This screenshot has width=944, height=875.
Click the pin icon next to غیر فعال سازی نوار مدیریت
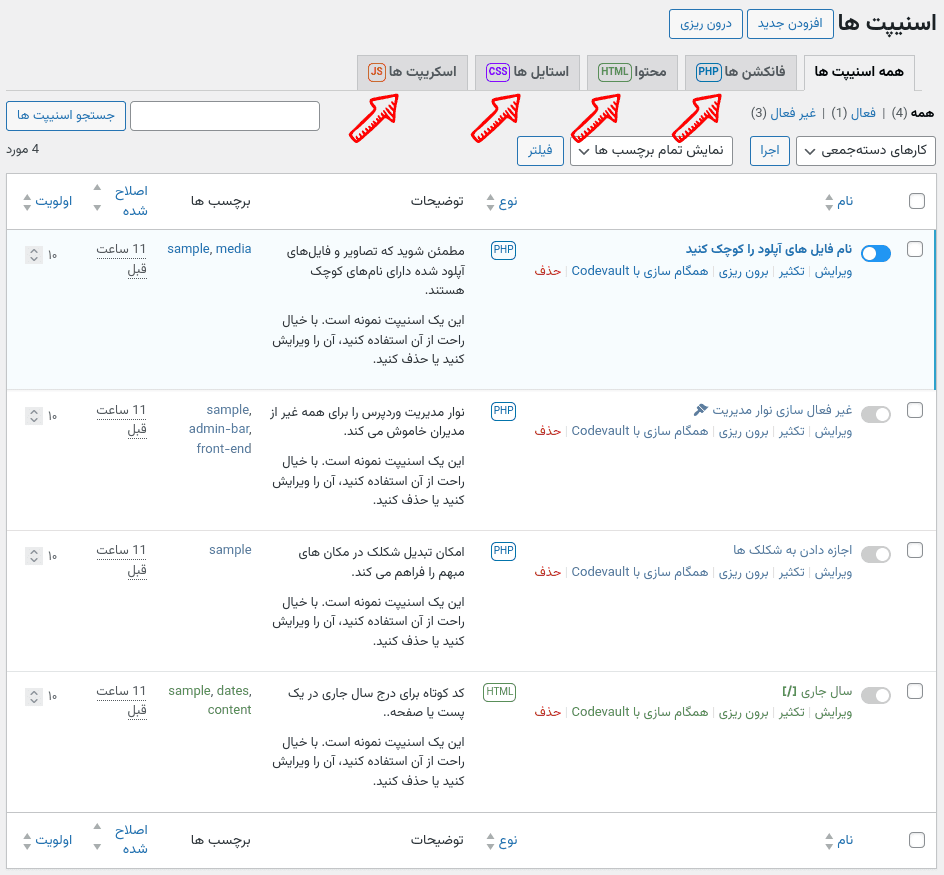[x=701, y=410]
